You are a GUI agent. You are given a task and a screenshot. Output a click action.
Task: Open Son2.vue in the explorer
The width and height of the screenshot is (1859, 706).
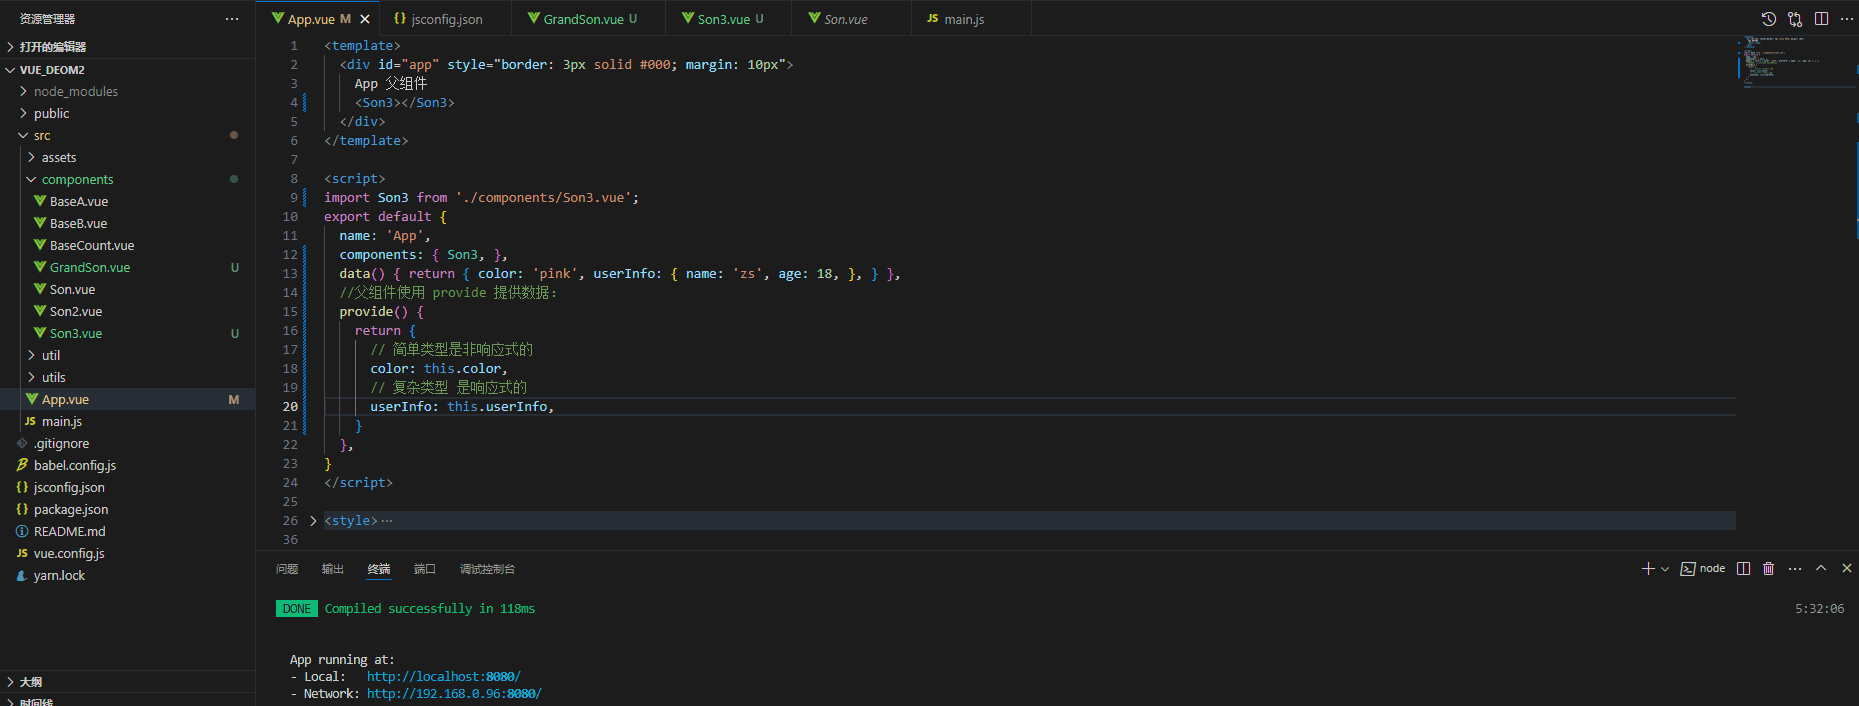pyautogui.click(x=127, y=311)
